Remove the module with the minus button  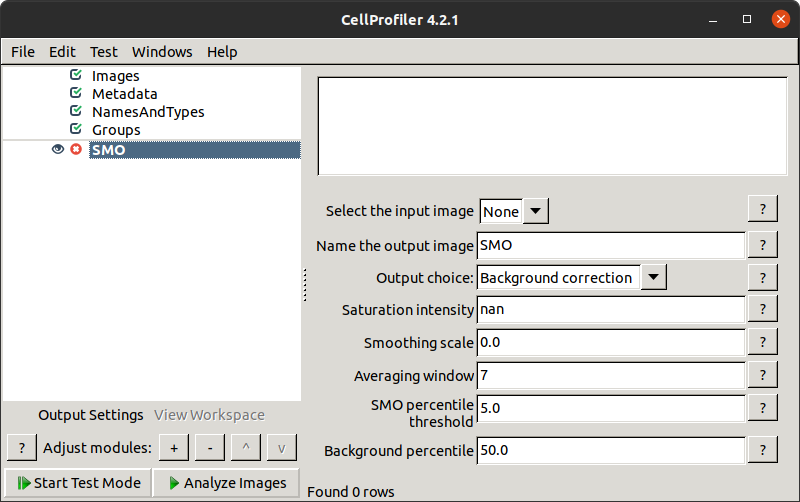pyautogui.click(x=210, y=448)
